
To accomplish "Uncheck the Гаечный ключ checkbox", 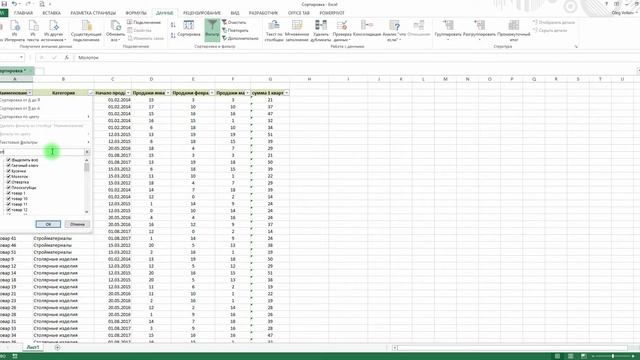I will coord(9,165).
